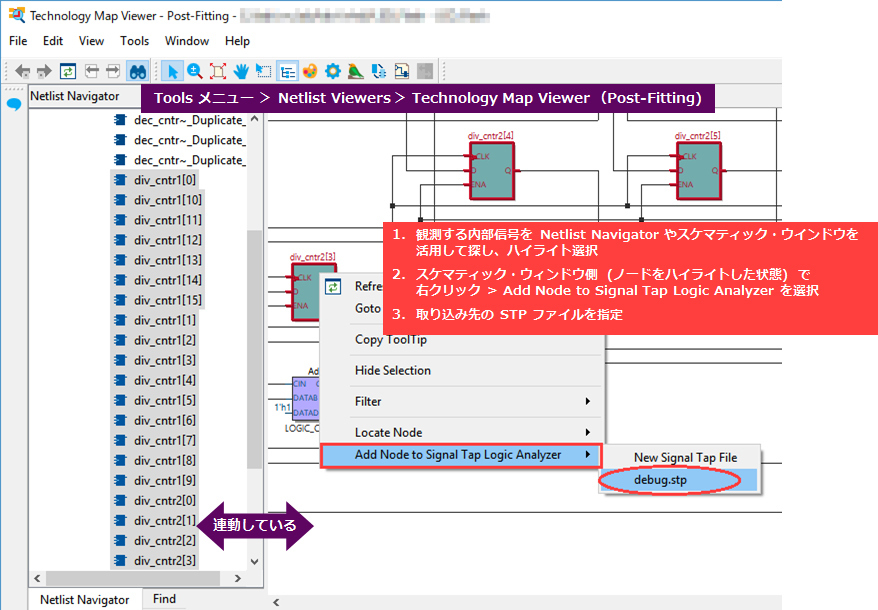Viewport: 878px width, 610px height.
Task: Select the pointer selection tool
Action: [x=172, y=71]
